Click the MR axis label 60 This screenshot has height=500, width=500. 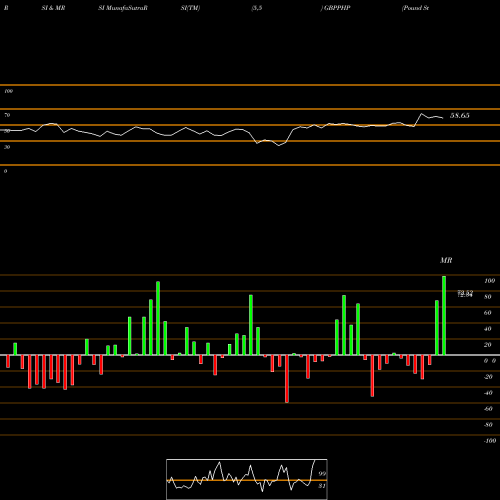click(487, 313)
